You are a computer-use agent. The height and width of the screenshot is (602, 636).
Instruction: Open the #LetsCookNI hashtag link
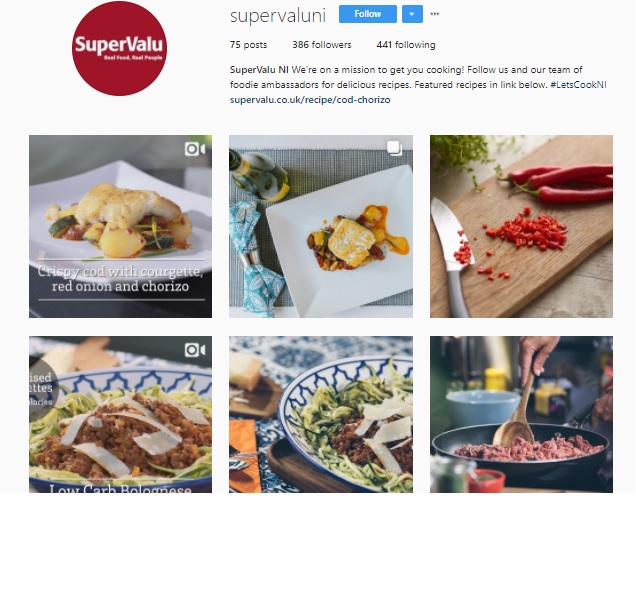(x=578, y=85)
